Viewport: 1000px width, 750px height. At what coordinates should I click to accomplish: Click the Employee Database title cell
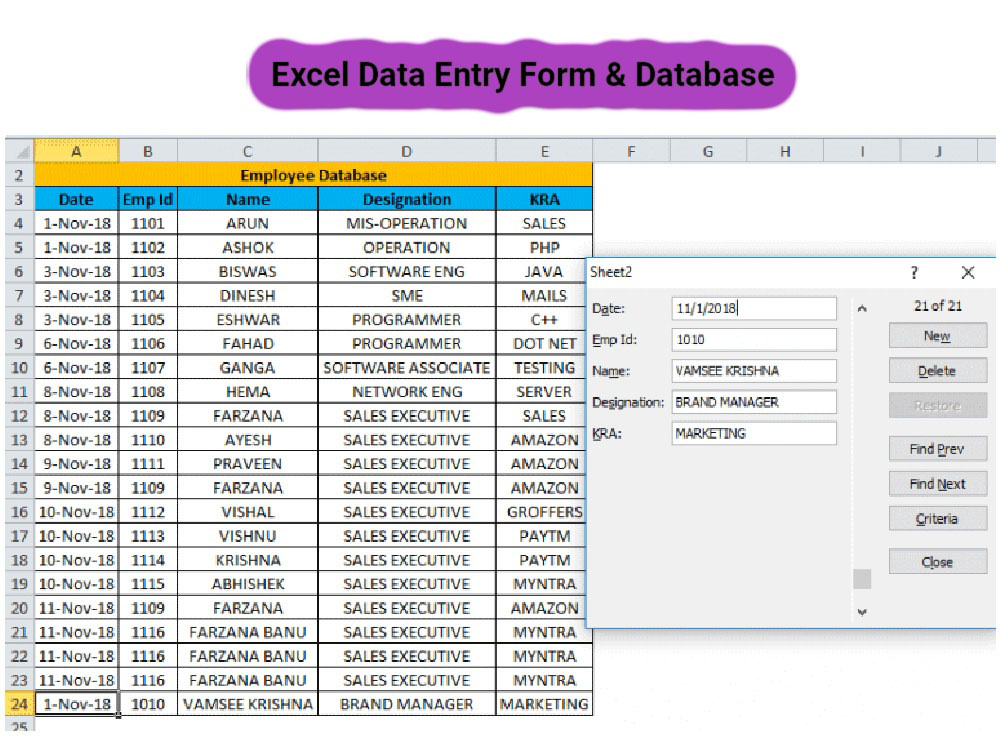pyautogui.click(x=313, y=175)
